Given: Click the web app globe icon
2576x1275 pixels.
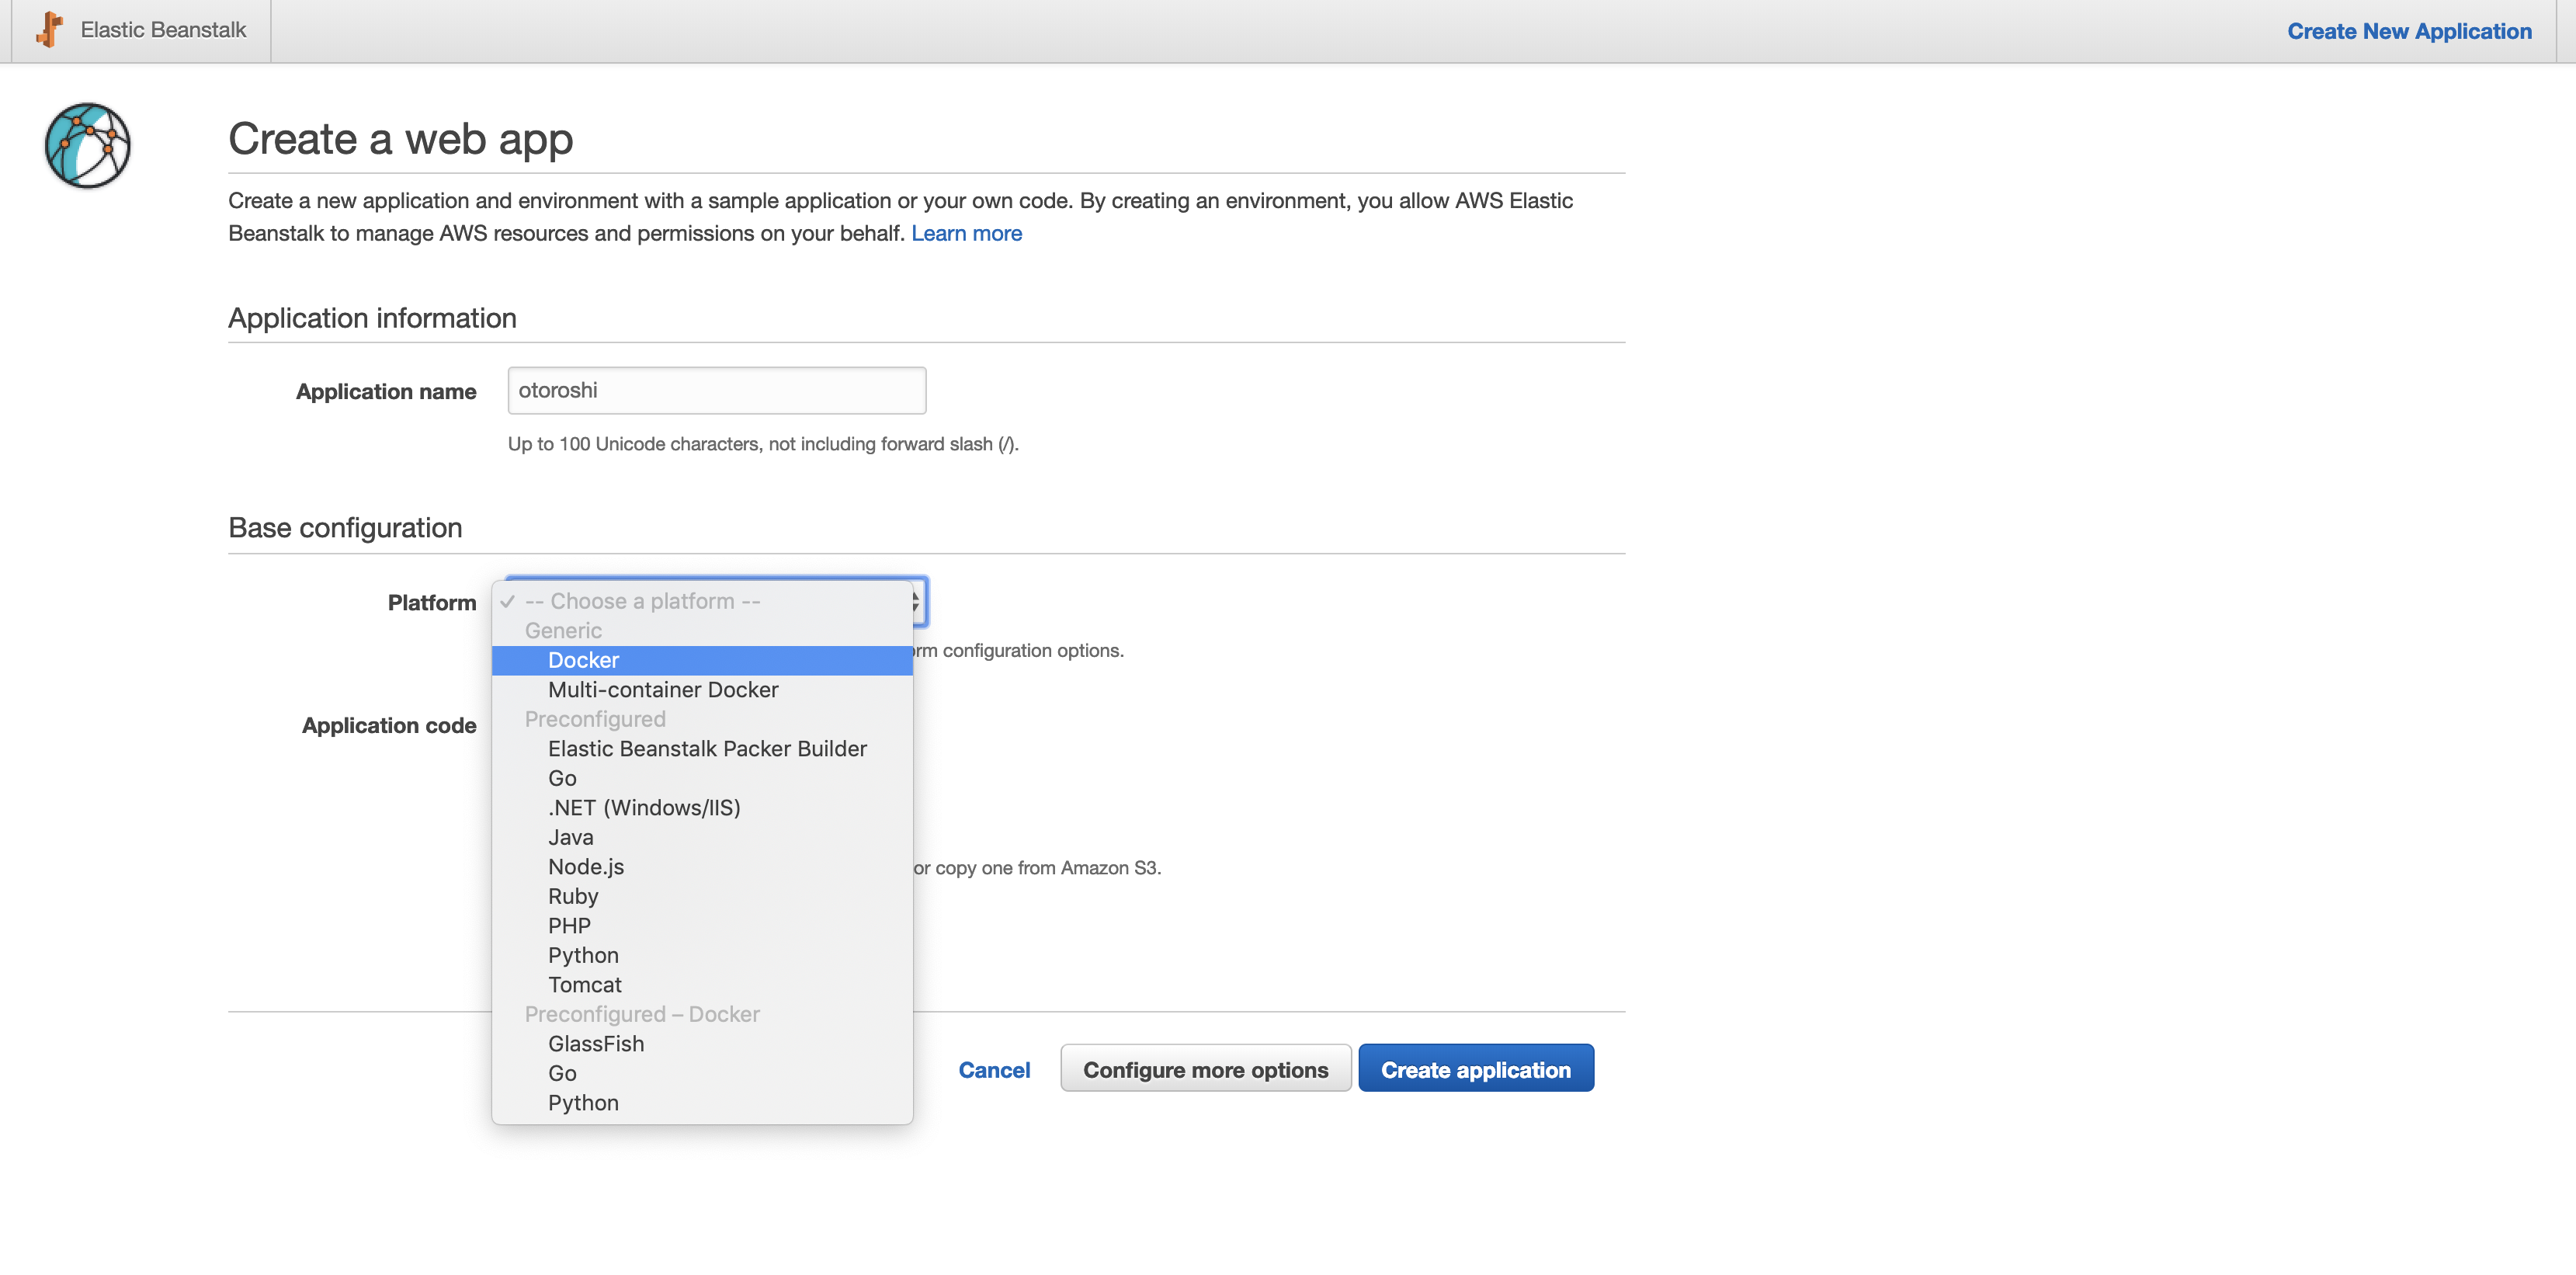Looking at the screenshot, I should click(88, 146).
